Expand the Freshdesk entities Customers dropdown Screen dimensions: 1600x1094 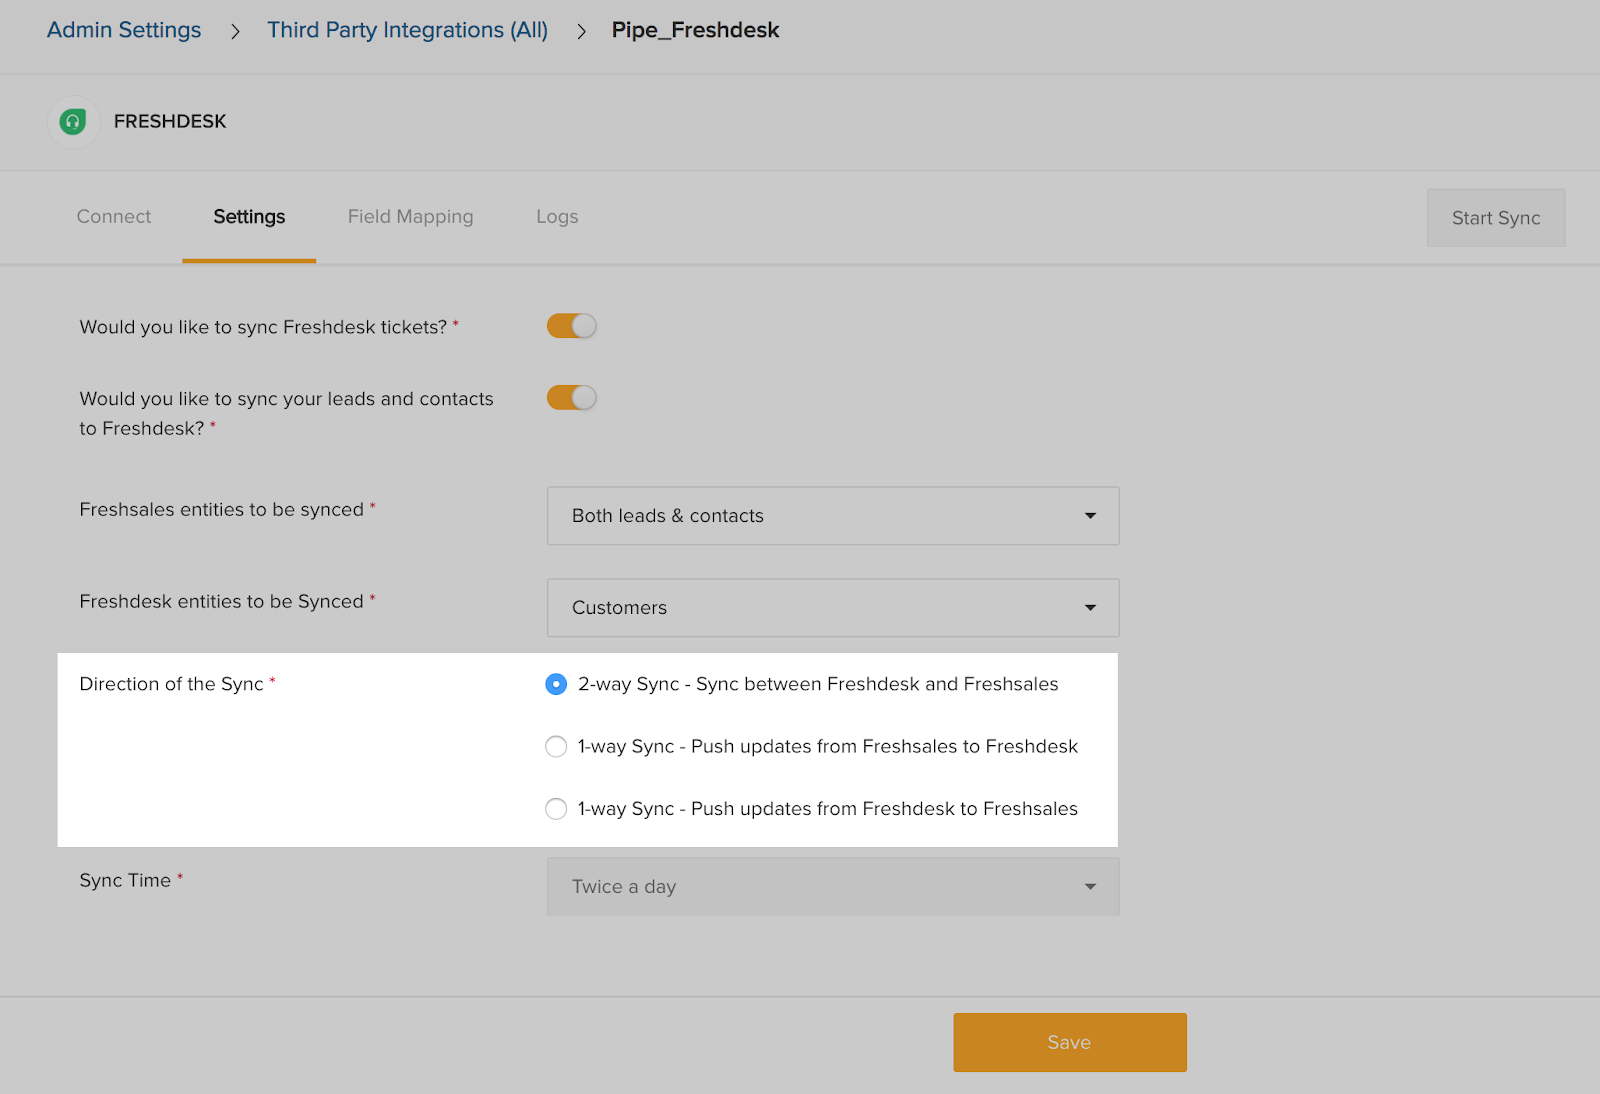tap(832, 608)
